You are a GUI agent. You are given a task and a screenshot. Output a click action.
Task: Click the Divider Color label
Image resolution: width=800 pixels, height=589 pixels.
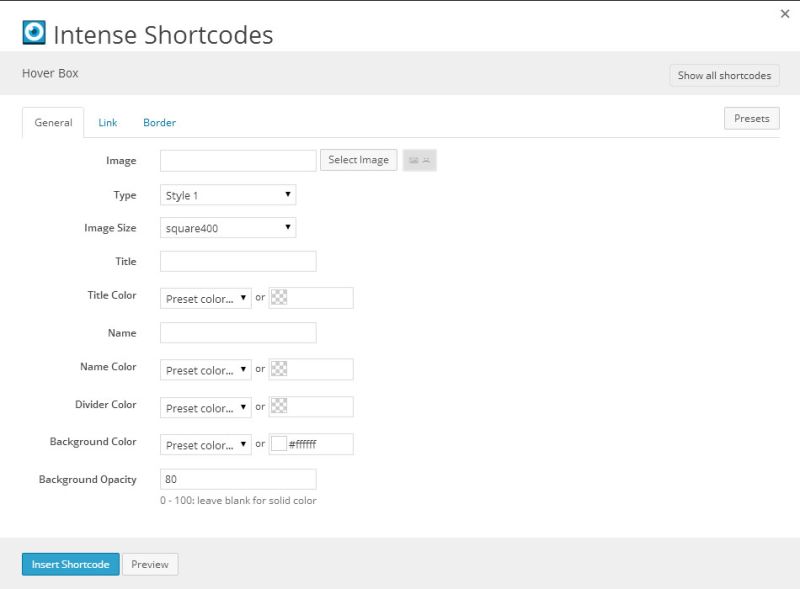(106, 405)
